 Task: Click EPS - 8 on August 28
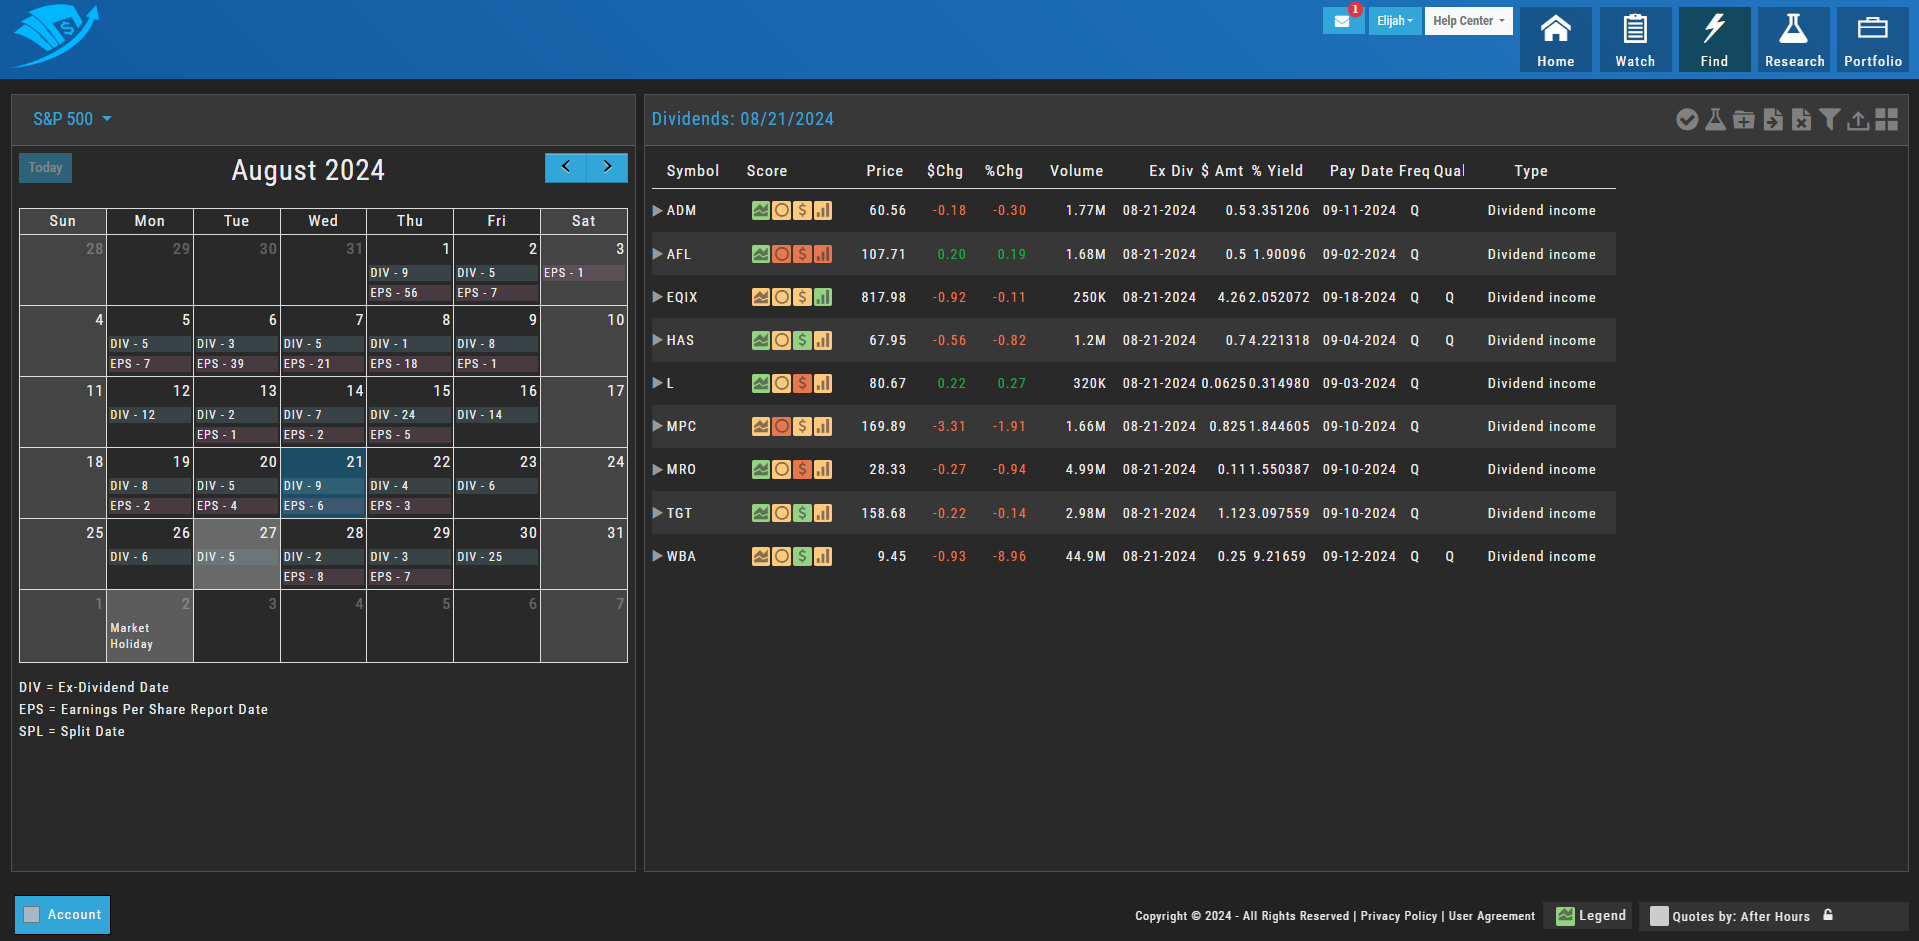(x=323, y=577)
